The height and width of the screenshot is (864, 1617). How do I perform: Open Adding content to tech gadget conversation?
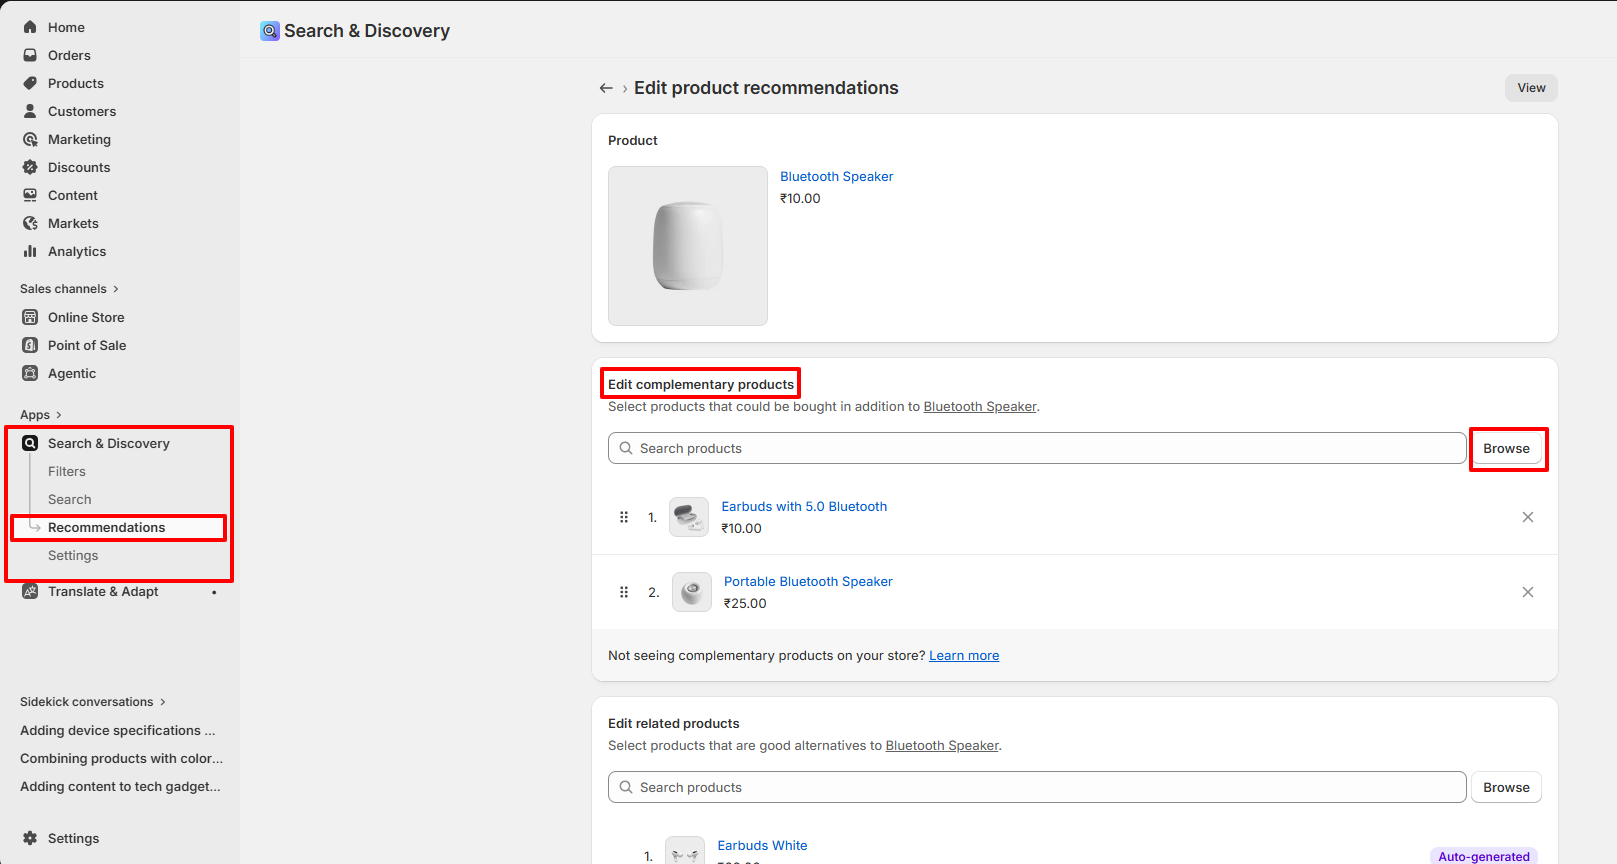(x=120, y=787)
